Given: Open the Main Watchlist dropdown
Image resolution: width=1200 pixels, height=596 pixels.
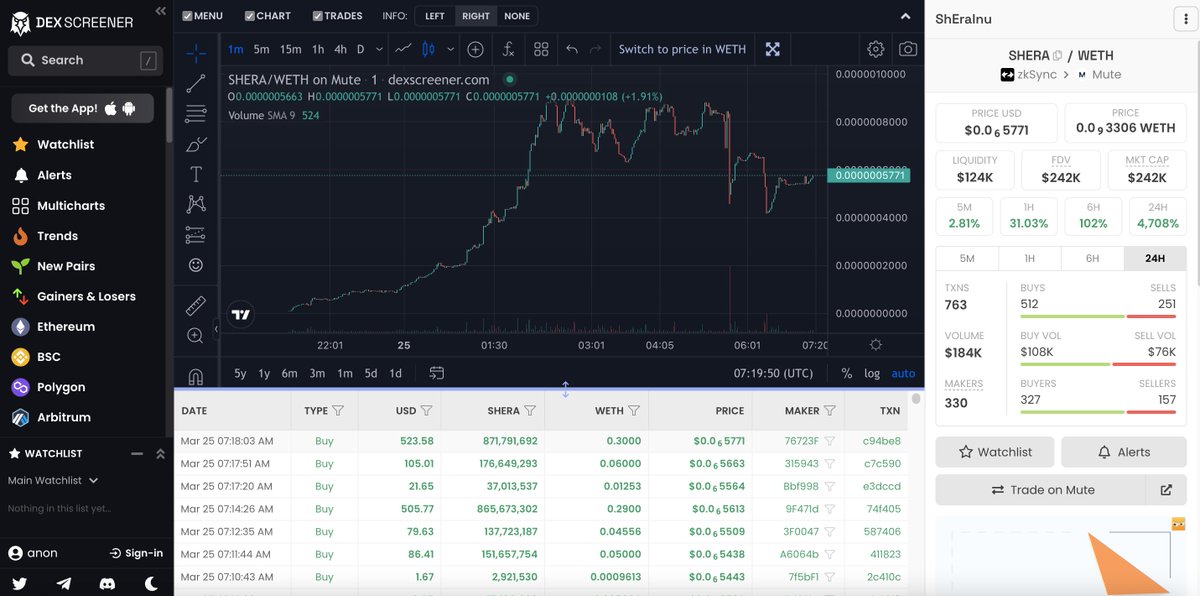Looking at the screenshot, I should [54, 480].
